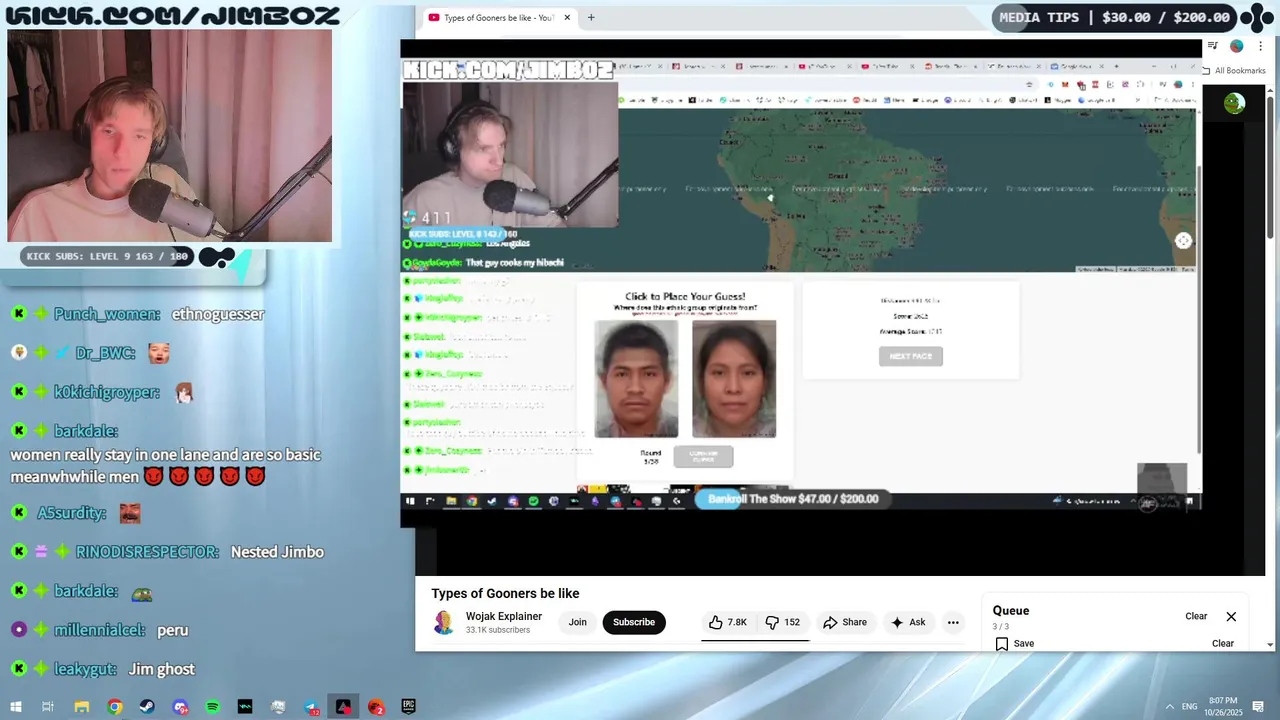
Task: Click the Pepe frog avatar in the sidebar
Action: 1234,103
